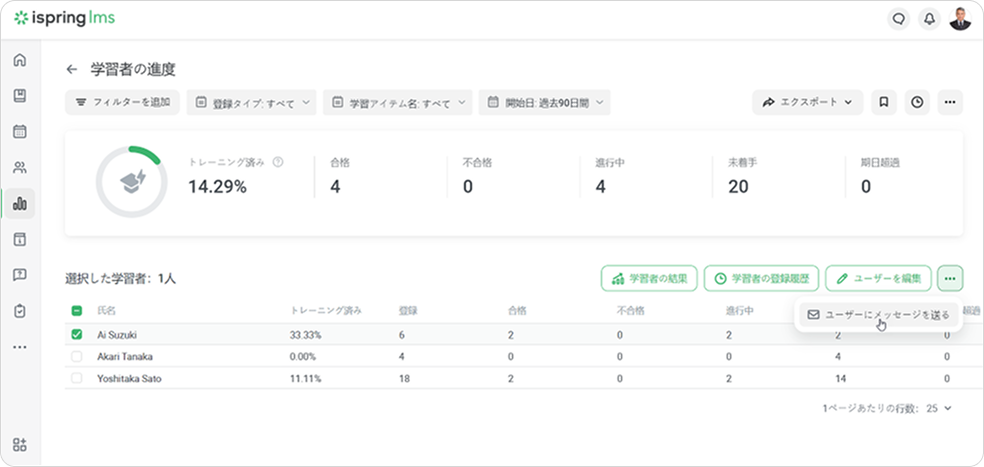Click the bookmark icon beside Export
Image resolution: width=984 pixels, height=467 pixels.
click(x=884, y=102)
